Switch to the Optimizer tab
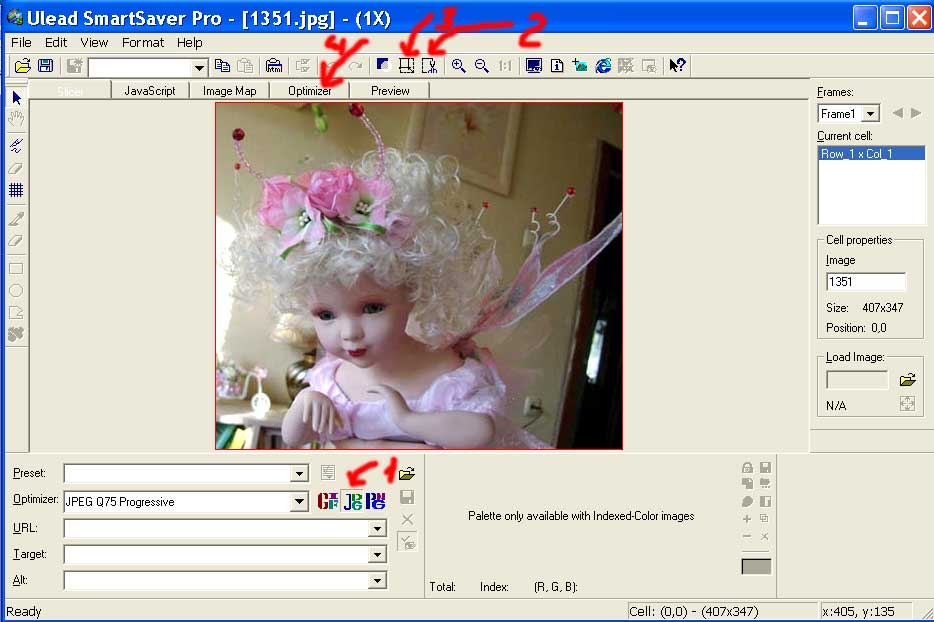934x622 pixels. coord(310,91)
